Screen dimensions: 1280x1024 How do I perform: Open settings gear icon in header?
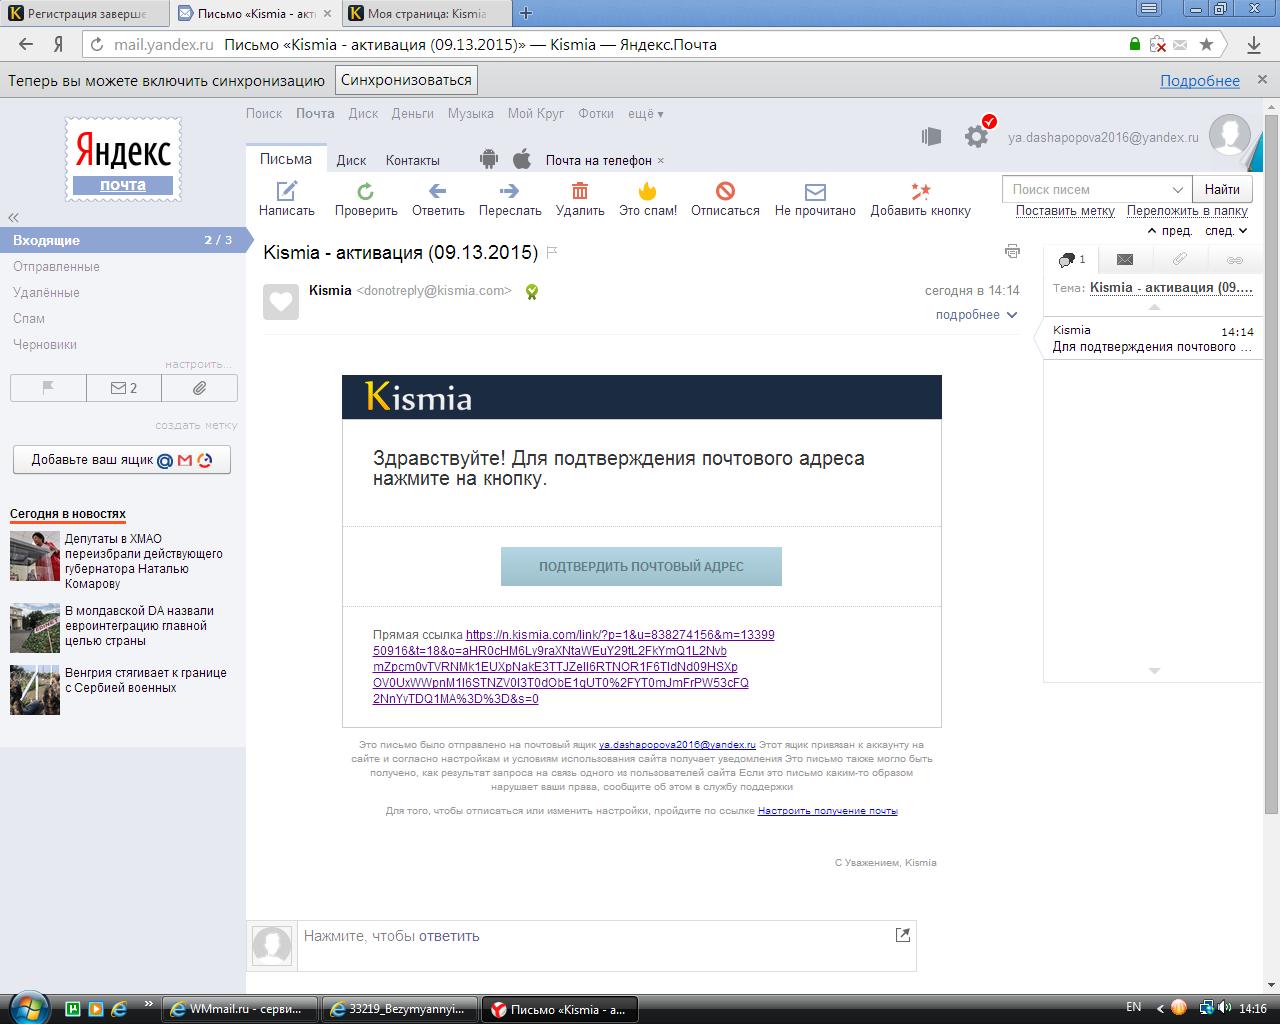(x=977, y=136)
